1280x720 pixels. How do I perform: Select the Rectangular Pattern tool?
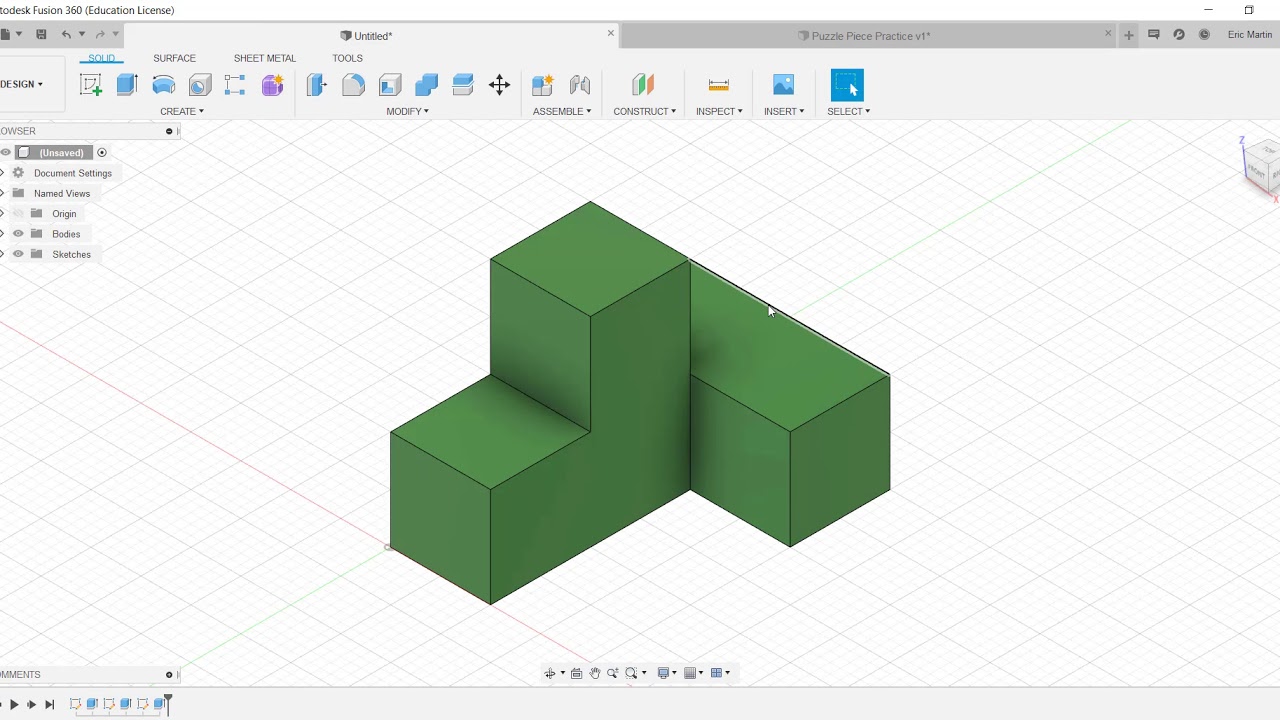point(235,85)
